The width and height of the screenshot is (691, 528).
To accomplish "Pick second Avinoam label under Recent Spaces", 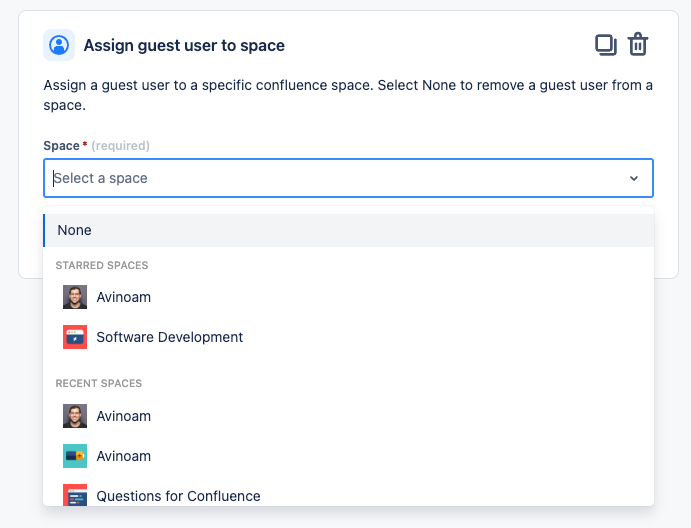I will coord(124,456).
